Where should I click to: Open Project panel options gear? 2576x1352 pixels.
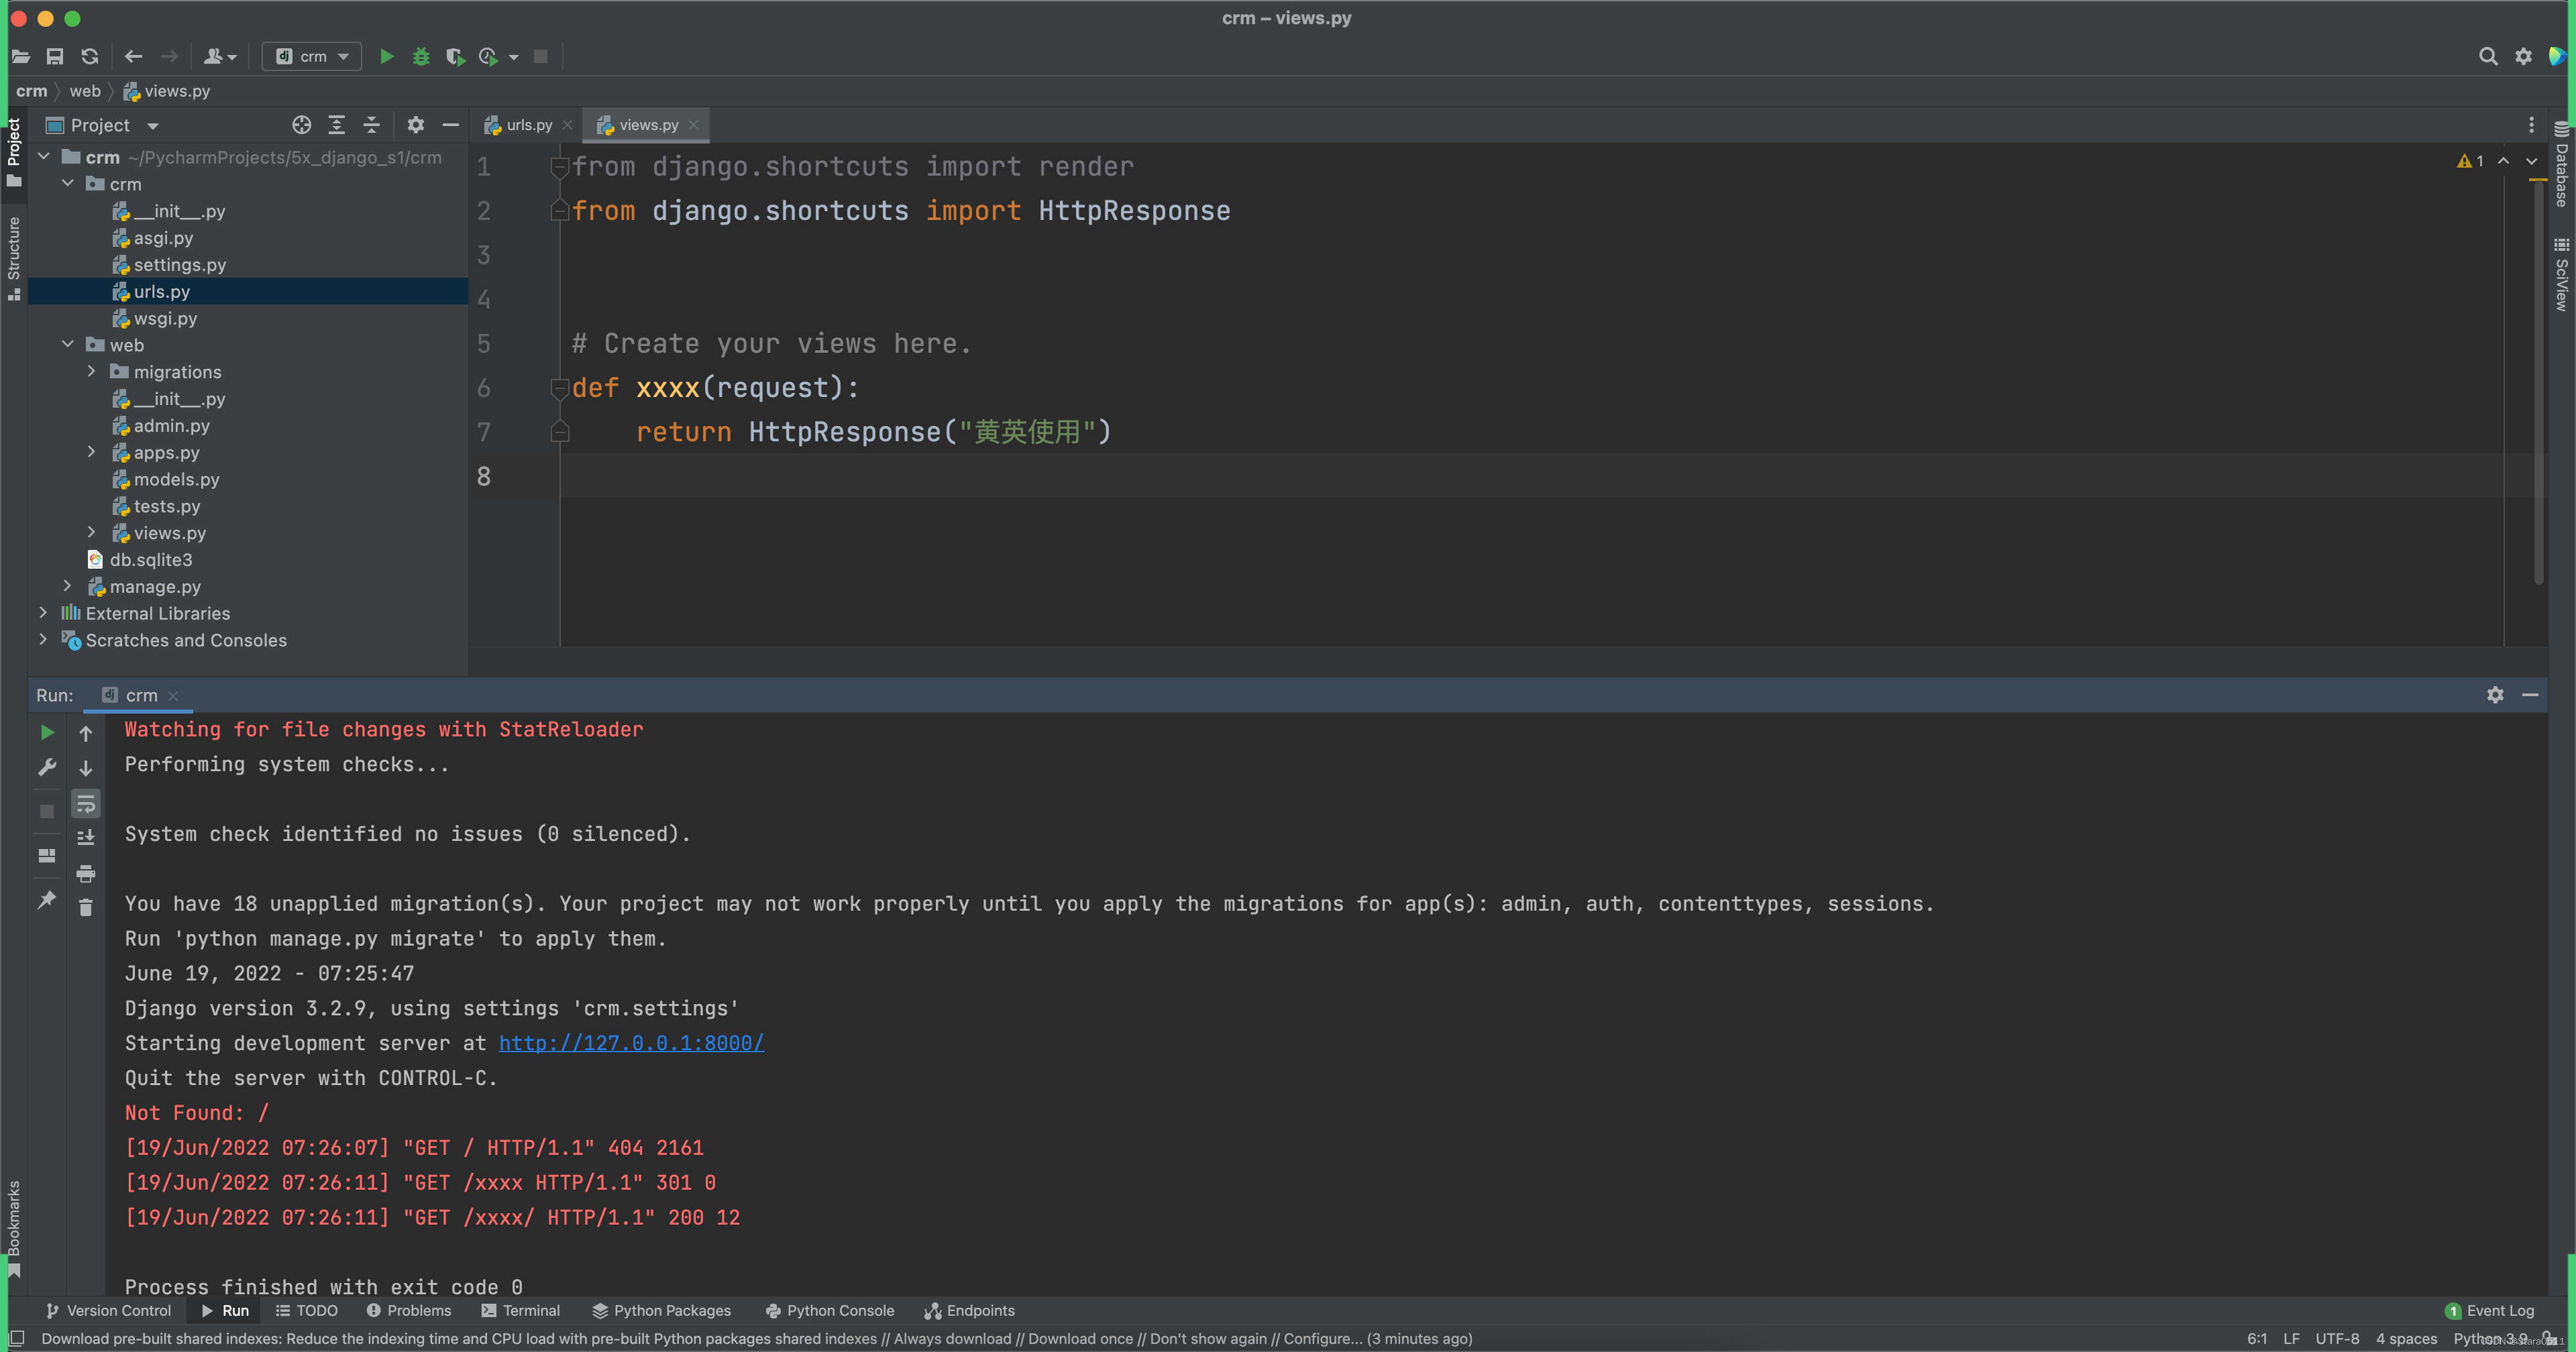point(416,125)
